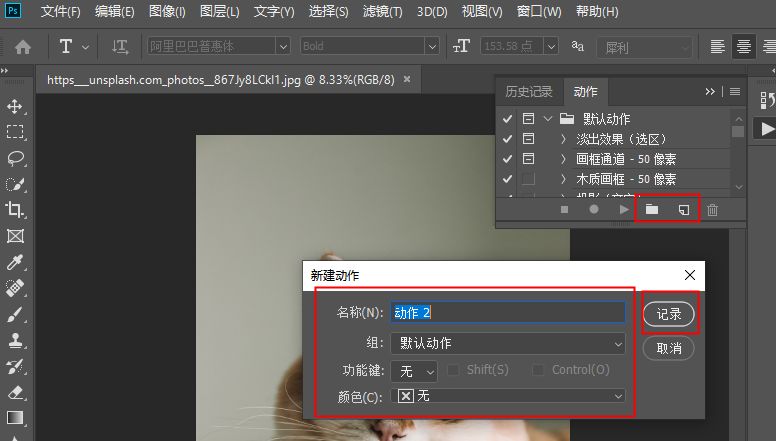The width and height of the screenshot is (776, 441).
Task: Click the Home icon in options bar
Action: pos(23,47)
